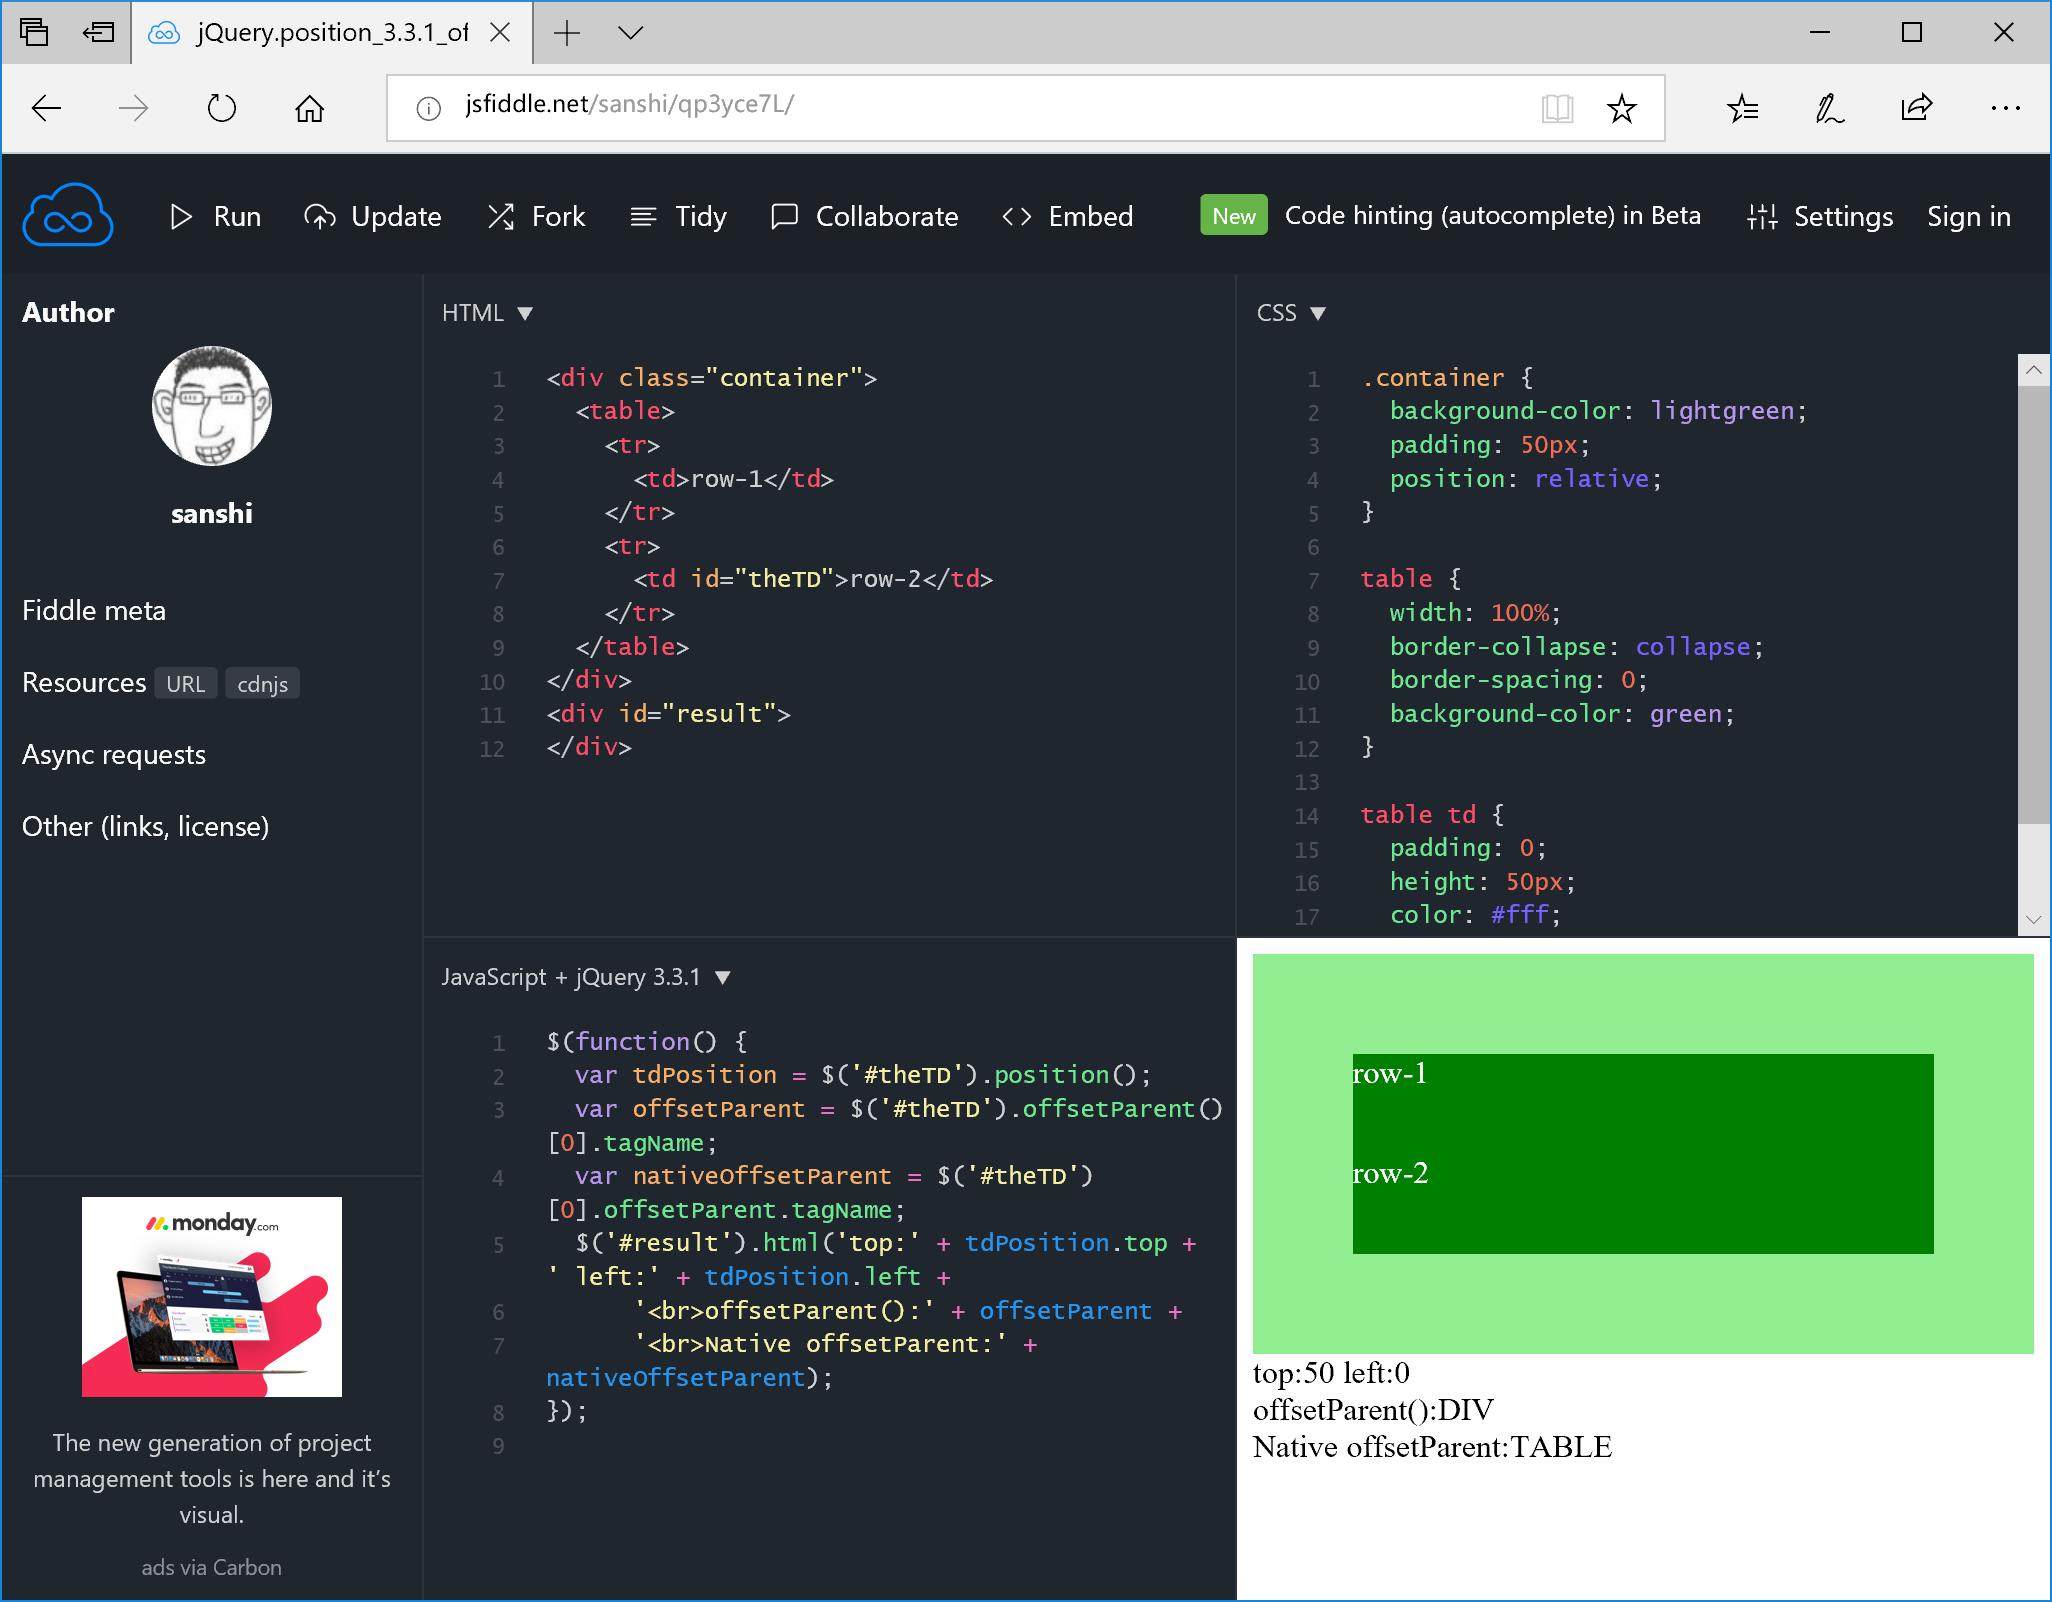Click the CSS panel scrollbar thumb
2052x1602 pixels.
pos(2033,605)
